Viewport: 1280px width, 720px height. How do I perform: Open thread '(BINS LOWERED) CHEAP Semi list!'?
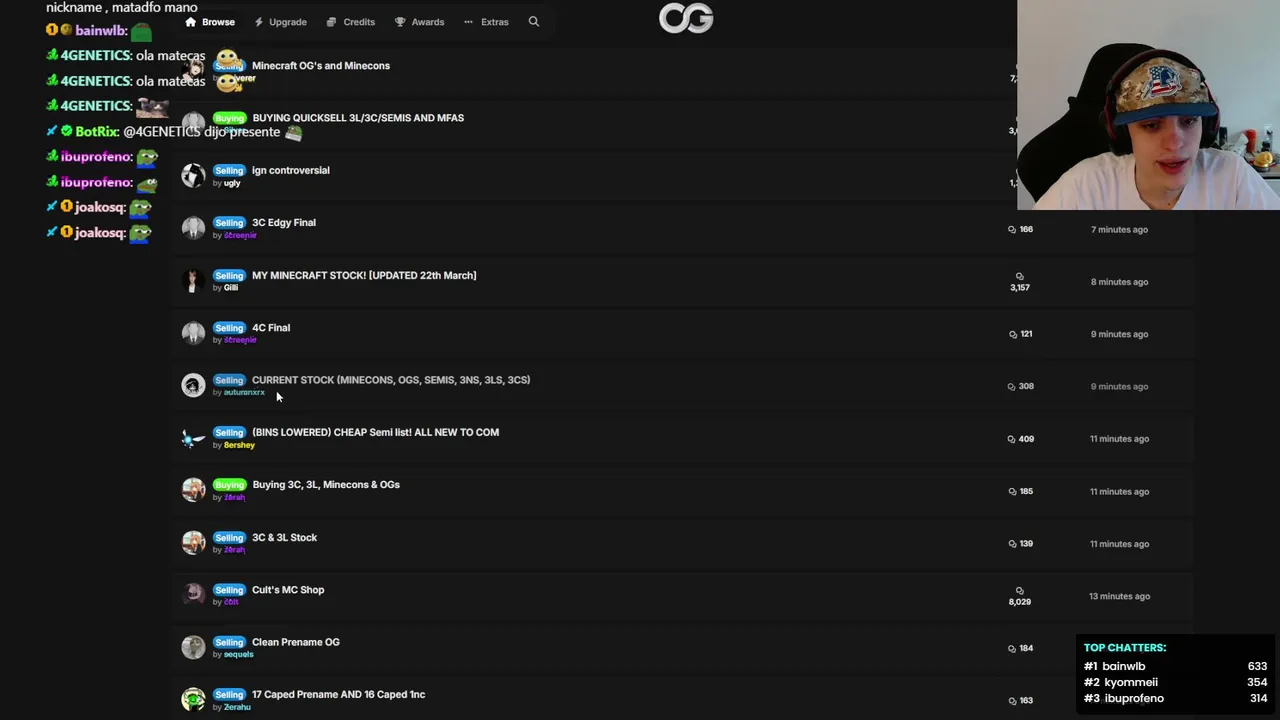pos(375,432)
